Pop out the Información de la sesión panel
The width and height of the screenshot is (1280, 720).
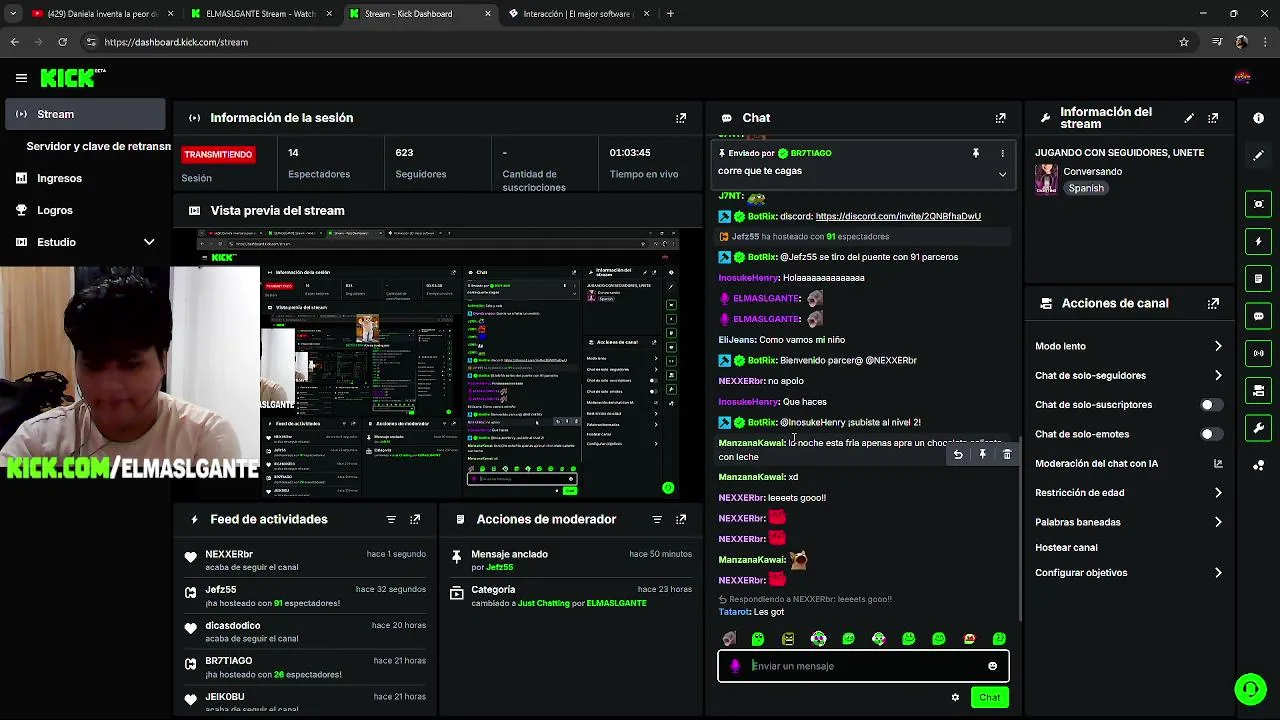[x=681, y=118]
